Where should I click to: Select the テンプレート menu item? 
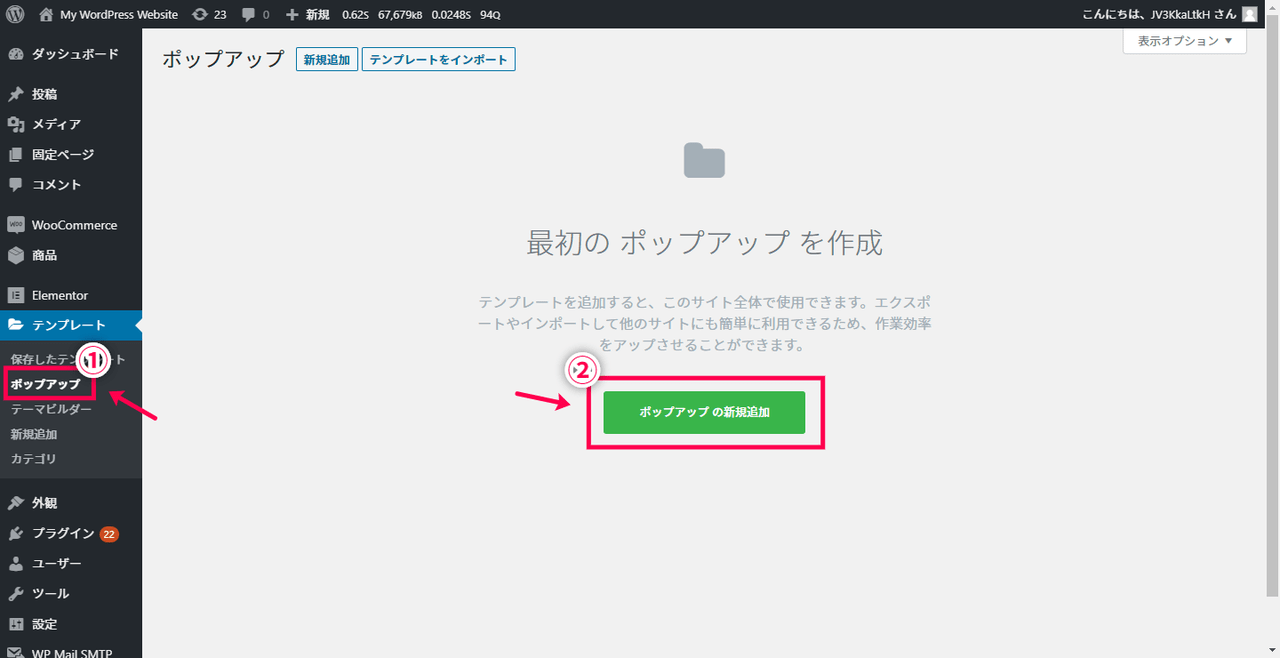tap(71, 325)
